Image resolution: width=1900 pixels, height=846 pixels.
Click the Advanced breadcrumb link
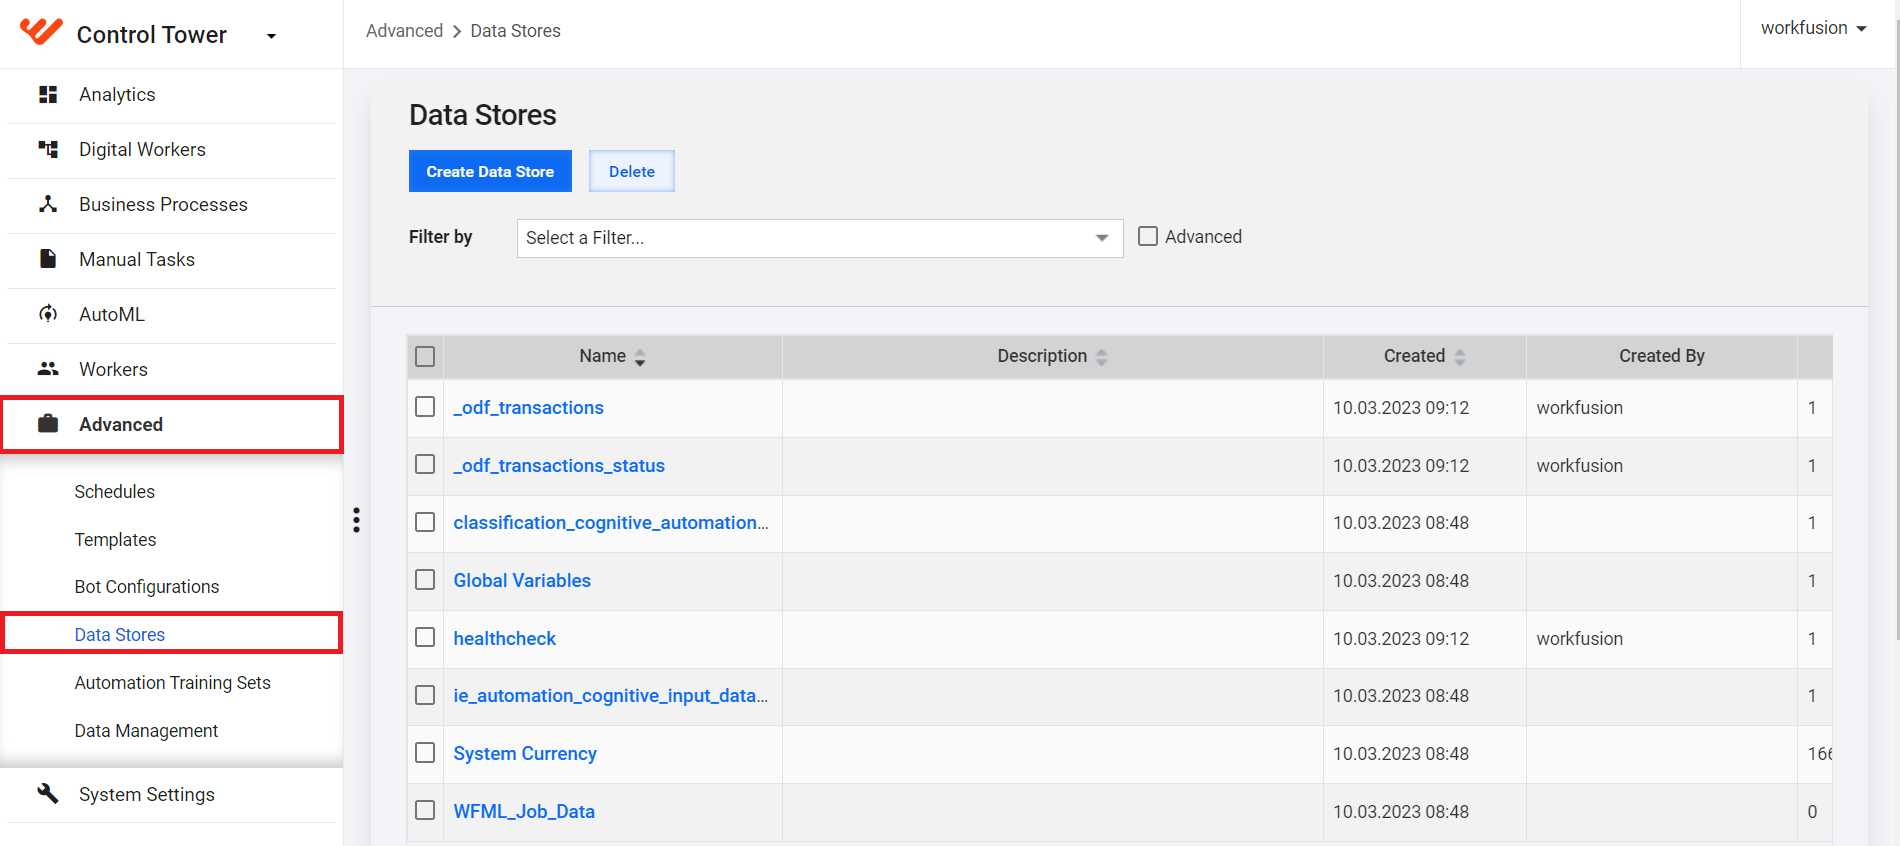404,31
